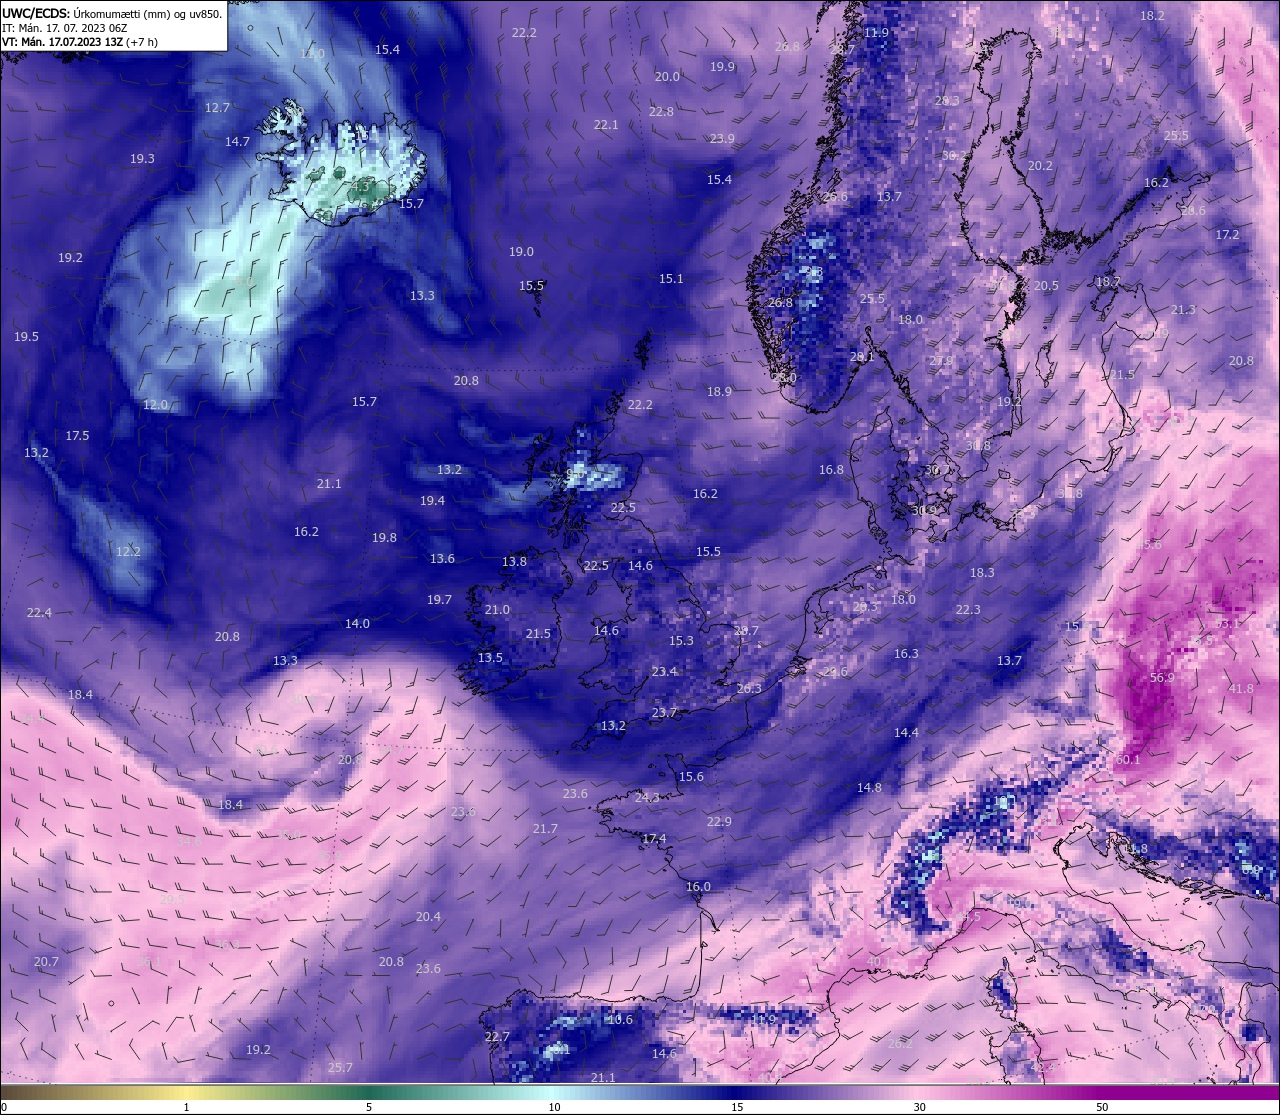Click the 12.0 value label

[x=155, y=405]
